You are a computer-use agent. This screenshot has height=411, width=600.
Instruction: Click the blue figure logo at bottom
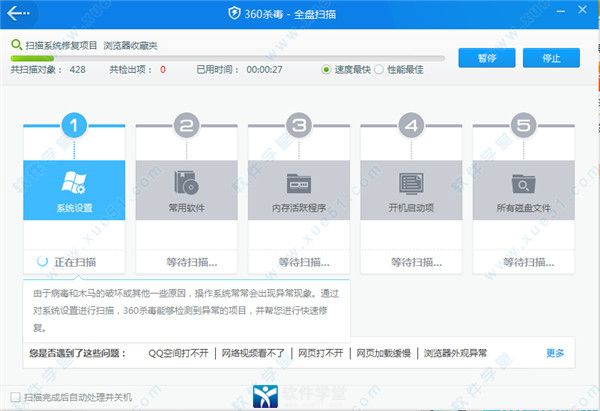point(265,396)
